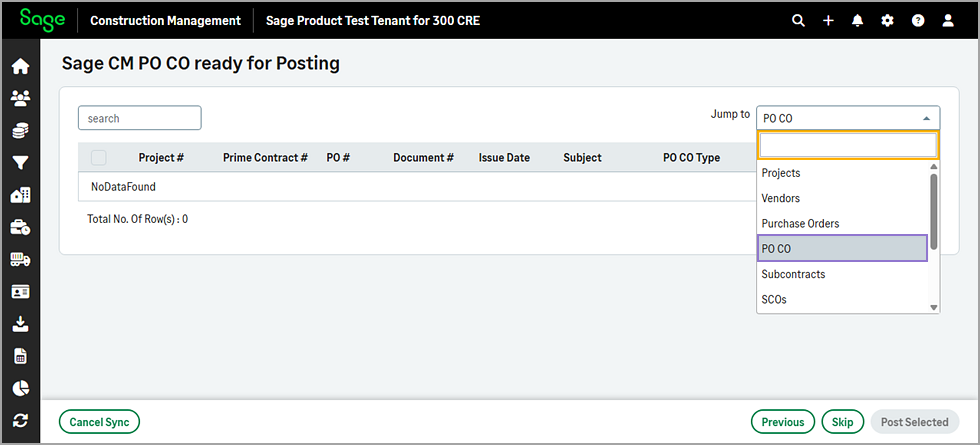
Task: Click Sage Product Test Tenant name
Action: (373, 21)
